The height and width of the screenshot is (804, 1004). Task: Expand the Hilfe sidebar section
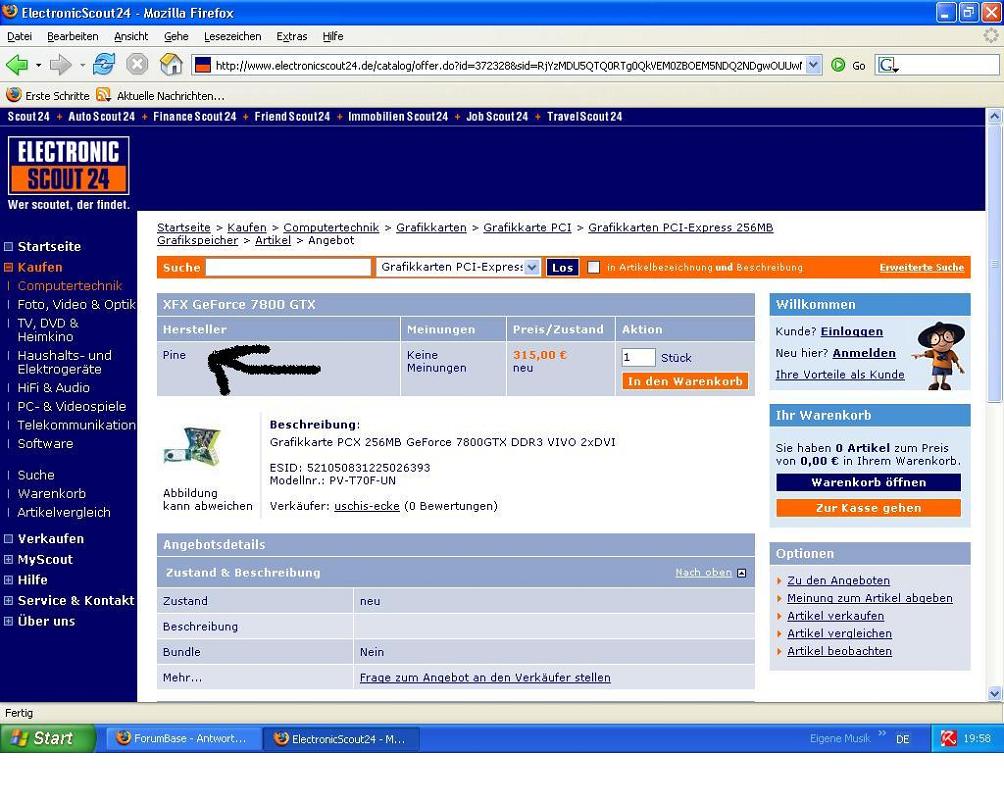click(8, 580)
